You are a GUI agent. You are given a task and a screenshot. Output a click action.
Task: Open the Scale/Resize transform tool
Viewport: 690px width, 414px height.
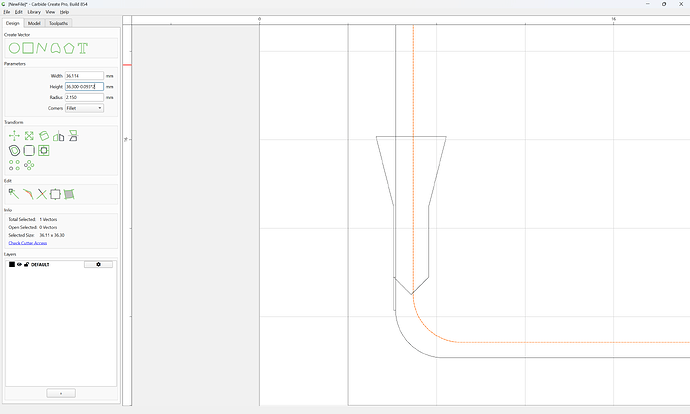29,136
